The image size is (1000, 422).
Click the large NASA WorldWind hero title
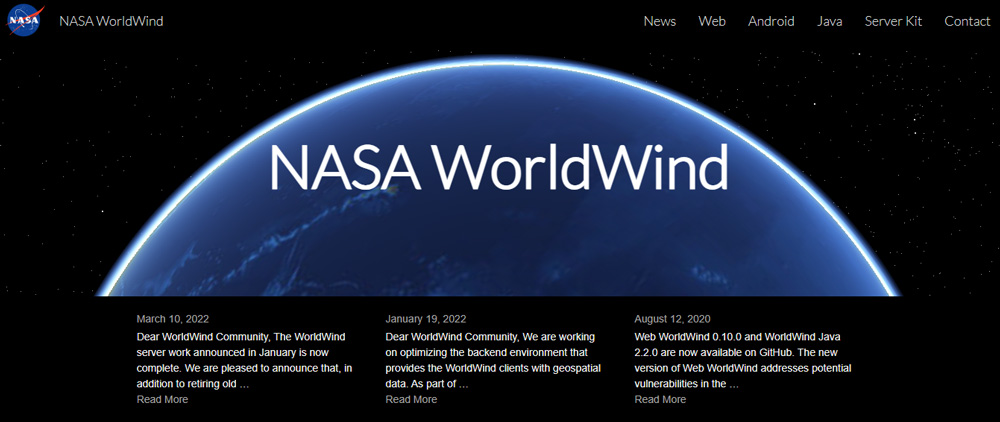click(x=498, y=167)
